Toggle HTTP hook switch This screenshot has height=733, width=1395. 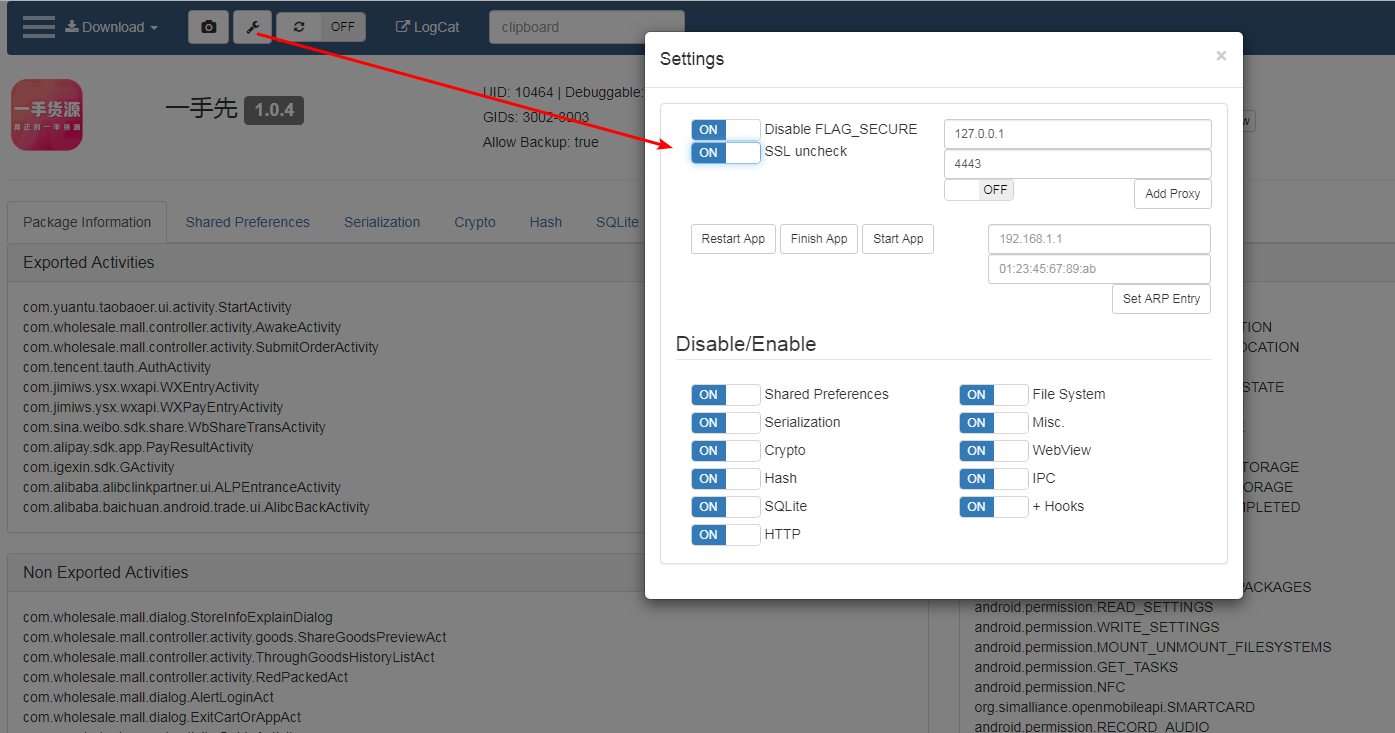(726, 534)
